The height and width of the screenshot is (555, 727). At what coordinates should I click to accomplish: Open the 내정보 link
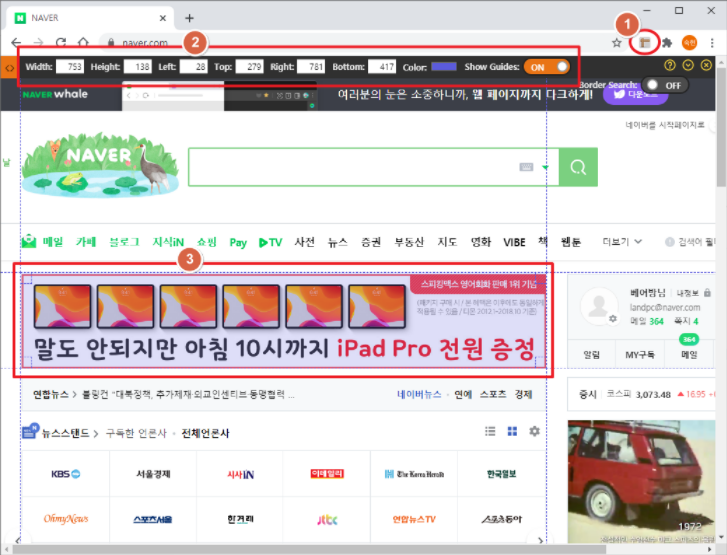coord(688,293)
